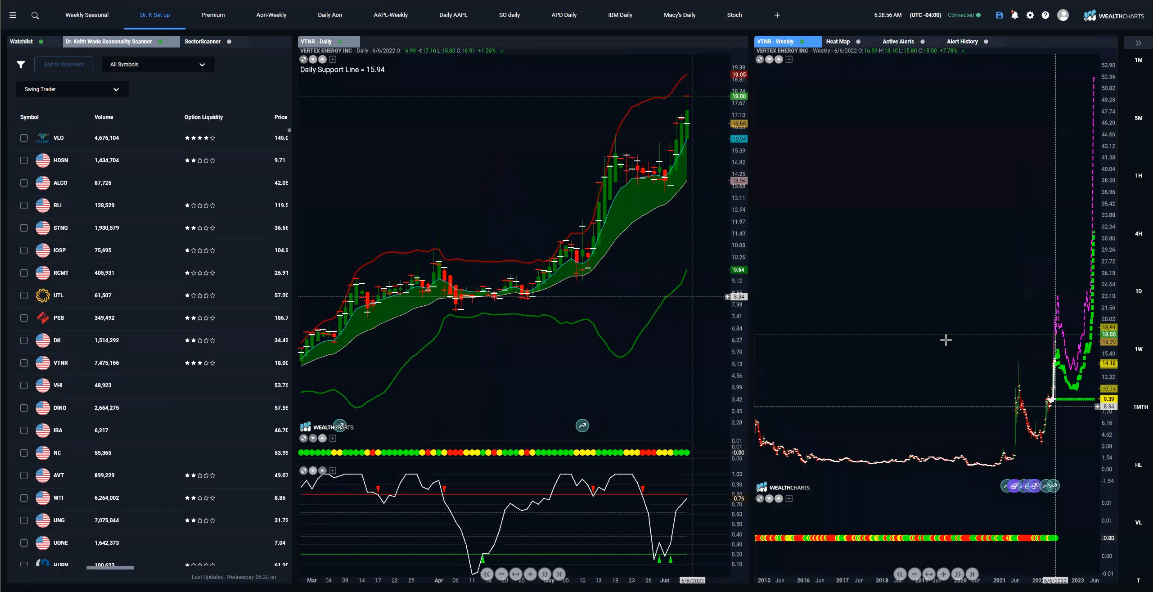Sort the scanner by the Option Liquidity header
Screen dimensions: 1153x592
coord(204,117)
